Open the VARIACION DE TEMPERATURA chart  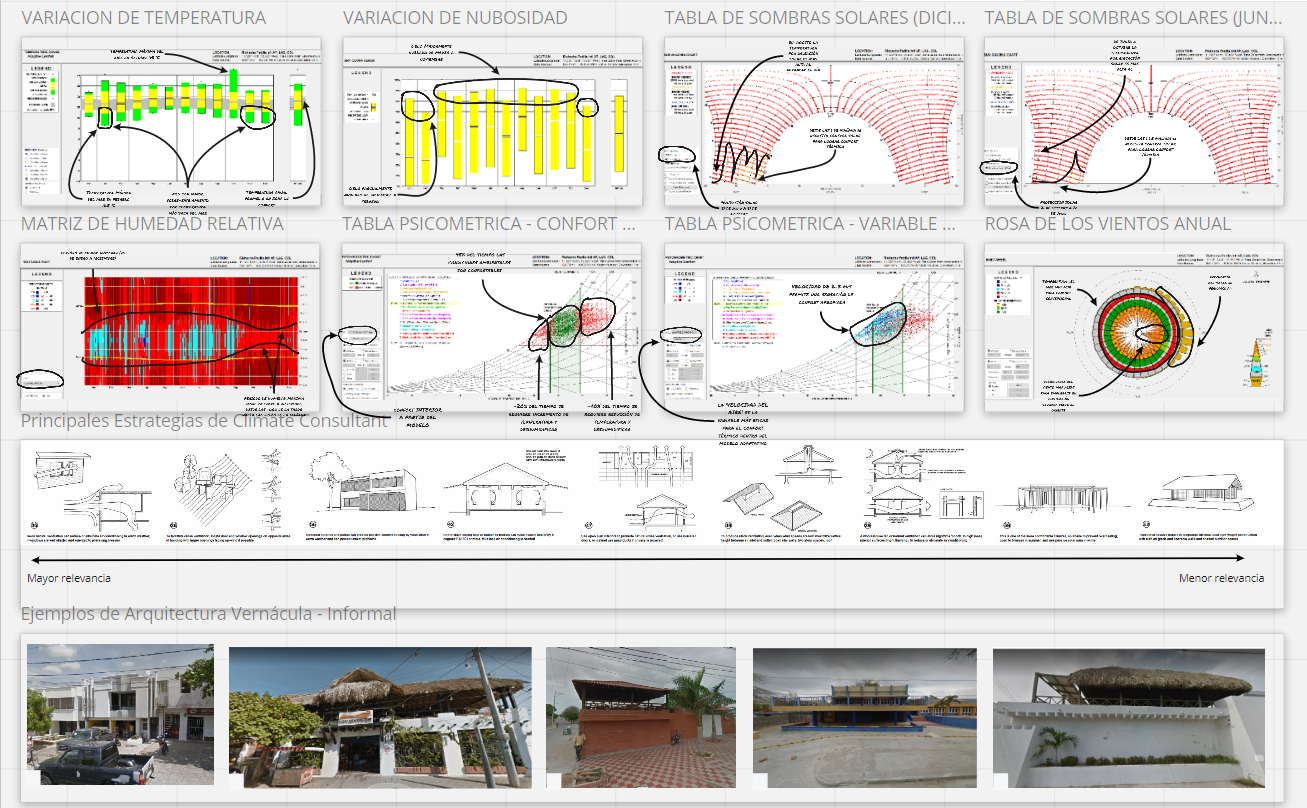pyautogui.click(x=170, y=120)
